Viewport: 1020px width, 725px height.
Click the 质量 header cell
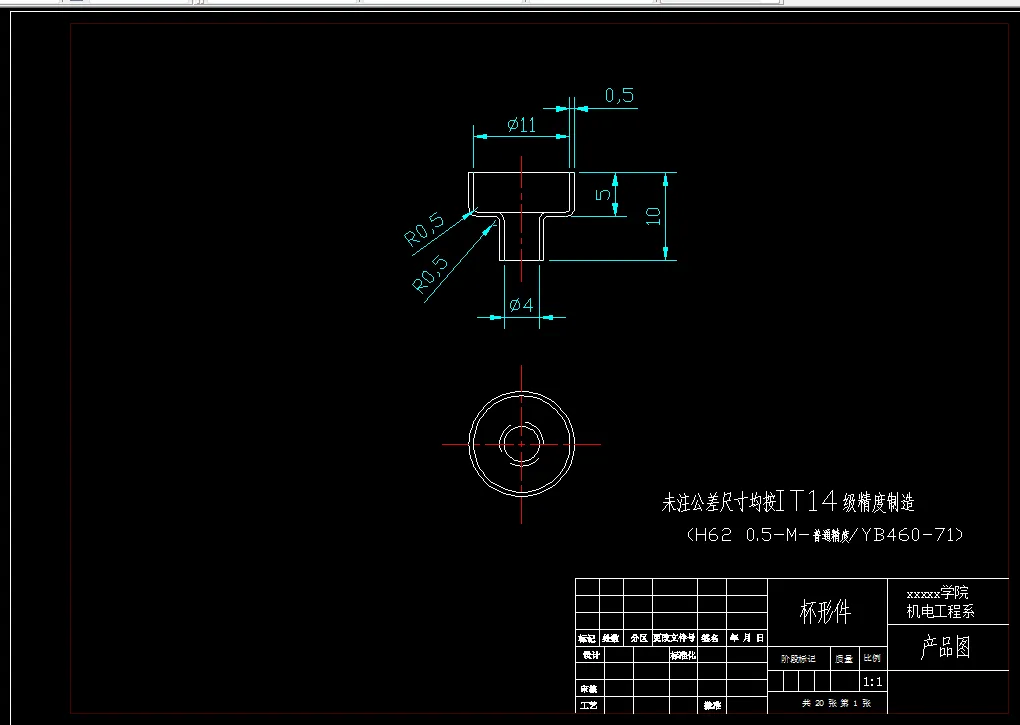(x=844, y=659)
